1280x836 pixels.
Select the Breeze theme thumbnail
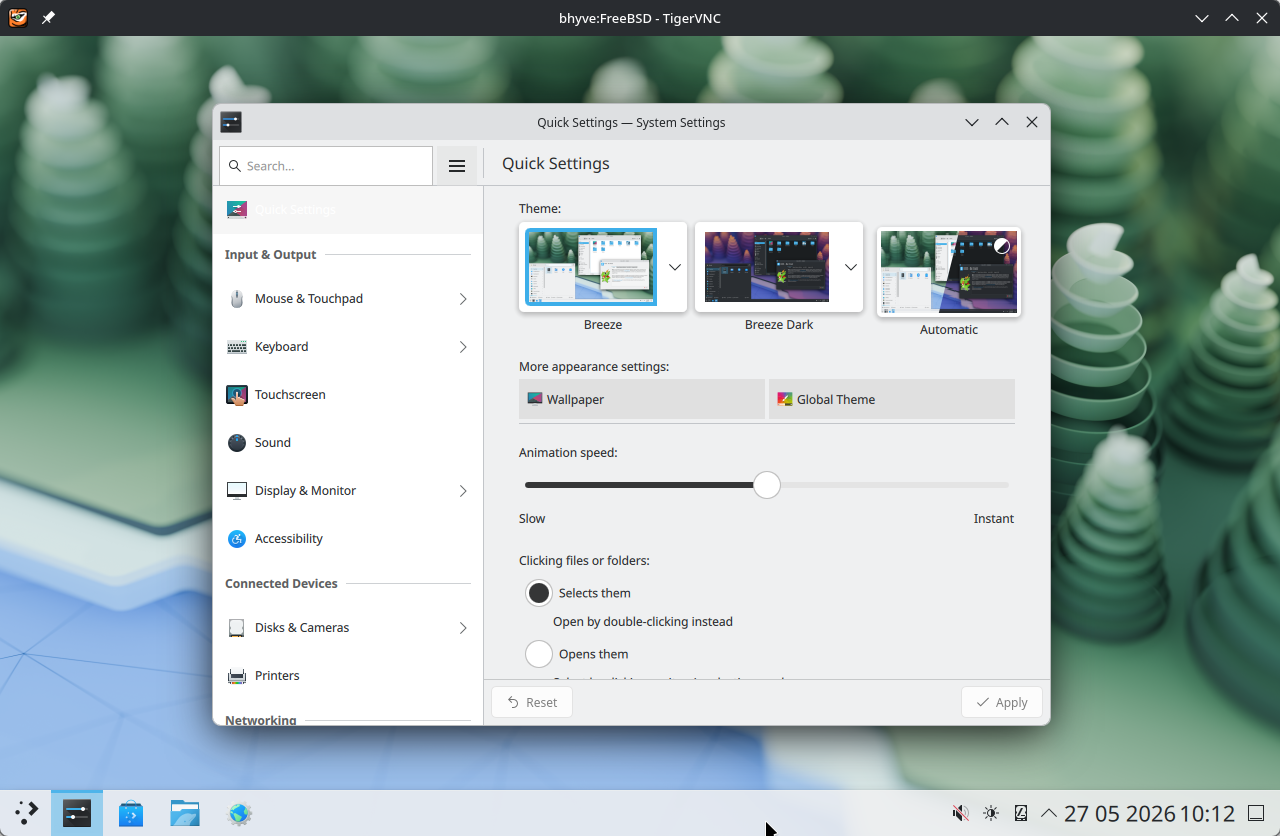592,267
